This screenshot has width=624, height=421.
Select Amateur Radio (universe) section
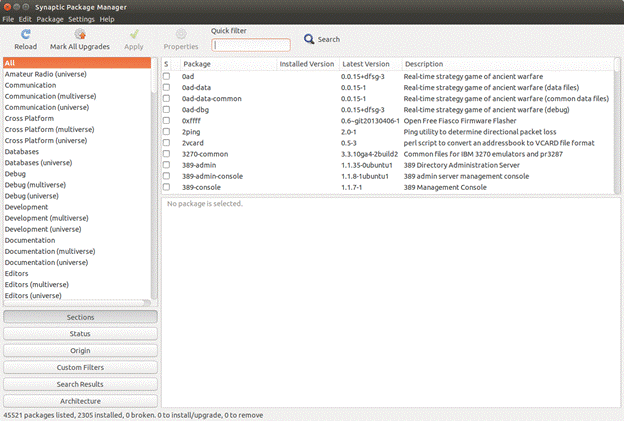77,74
